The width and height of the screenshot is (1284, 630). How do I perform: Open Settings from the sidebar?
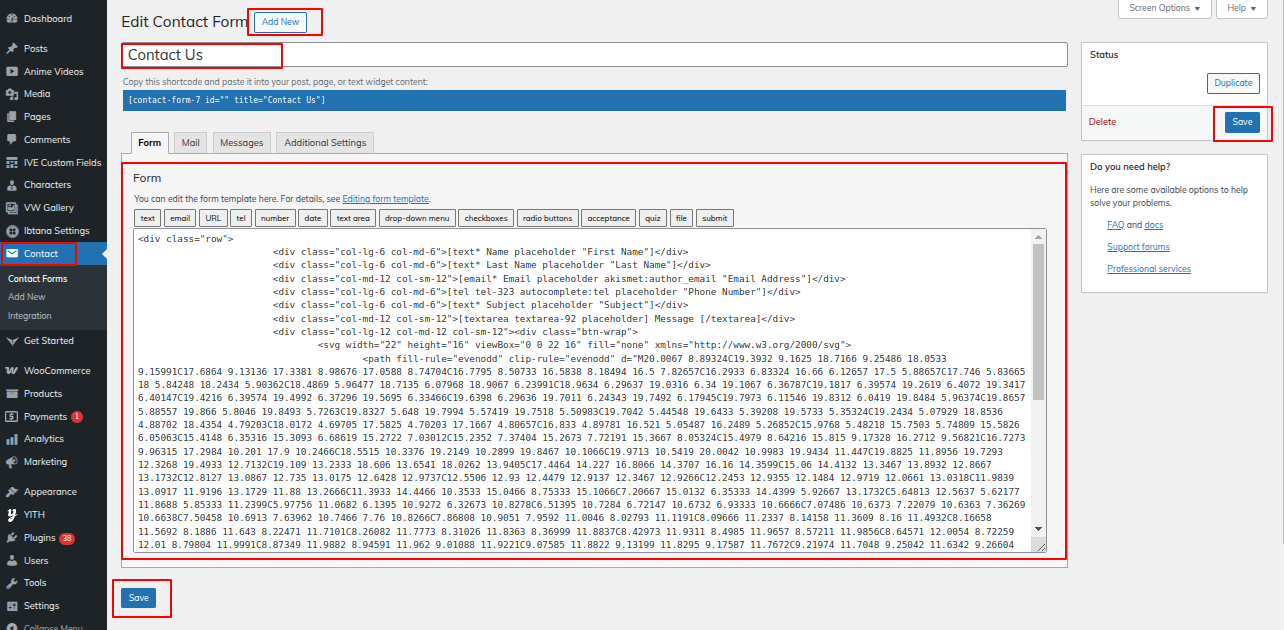[41, 606]
